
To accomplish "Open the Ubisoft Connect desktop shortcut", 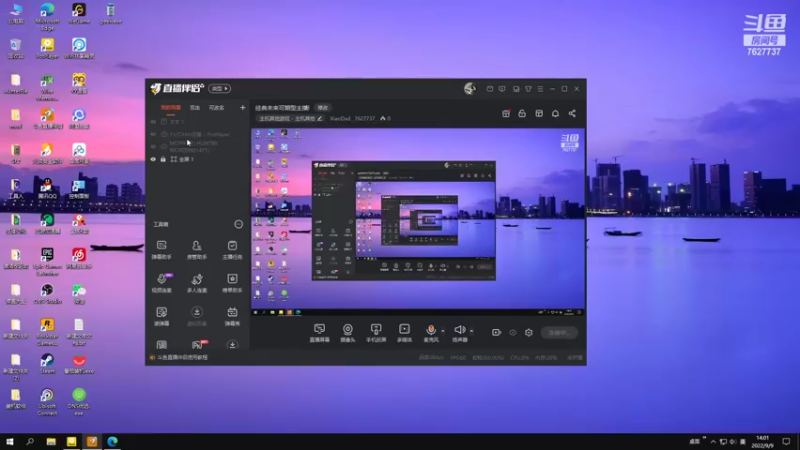I will pos(47,402).
